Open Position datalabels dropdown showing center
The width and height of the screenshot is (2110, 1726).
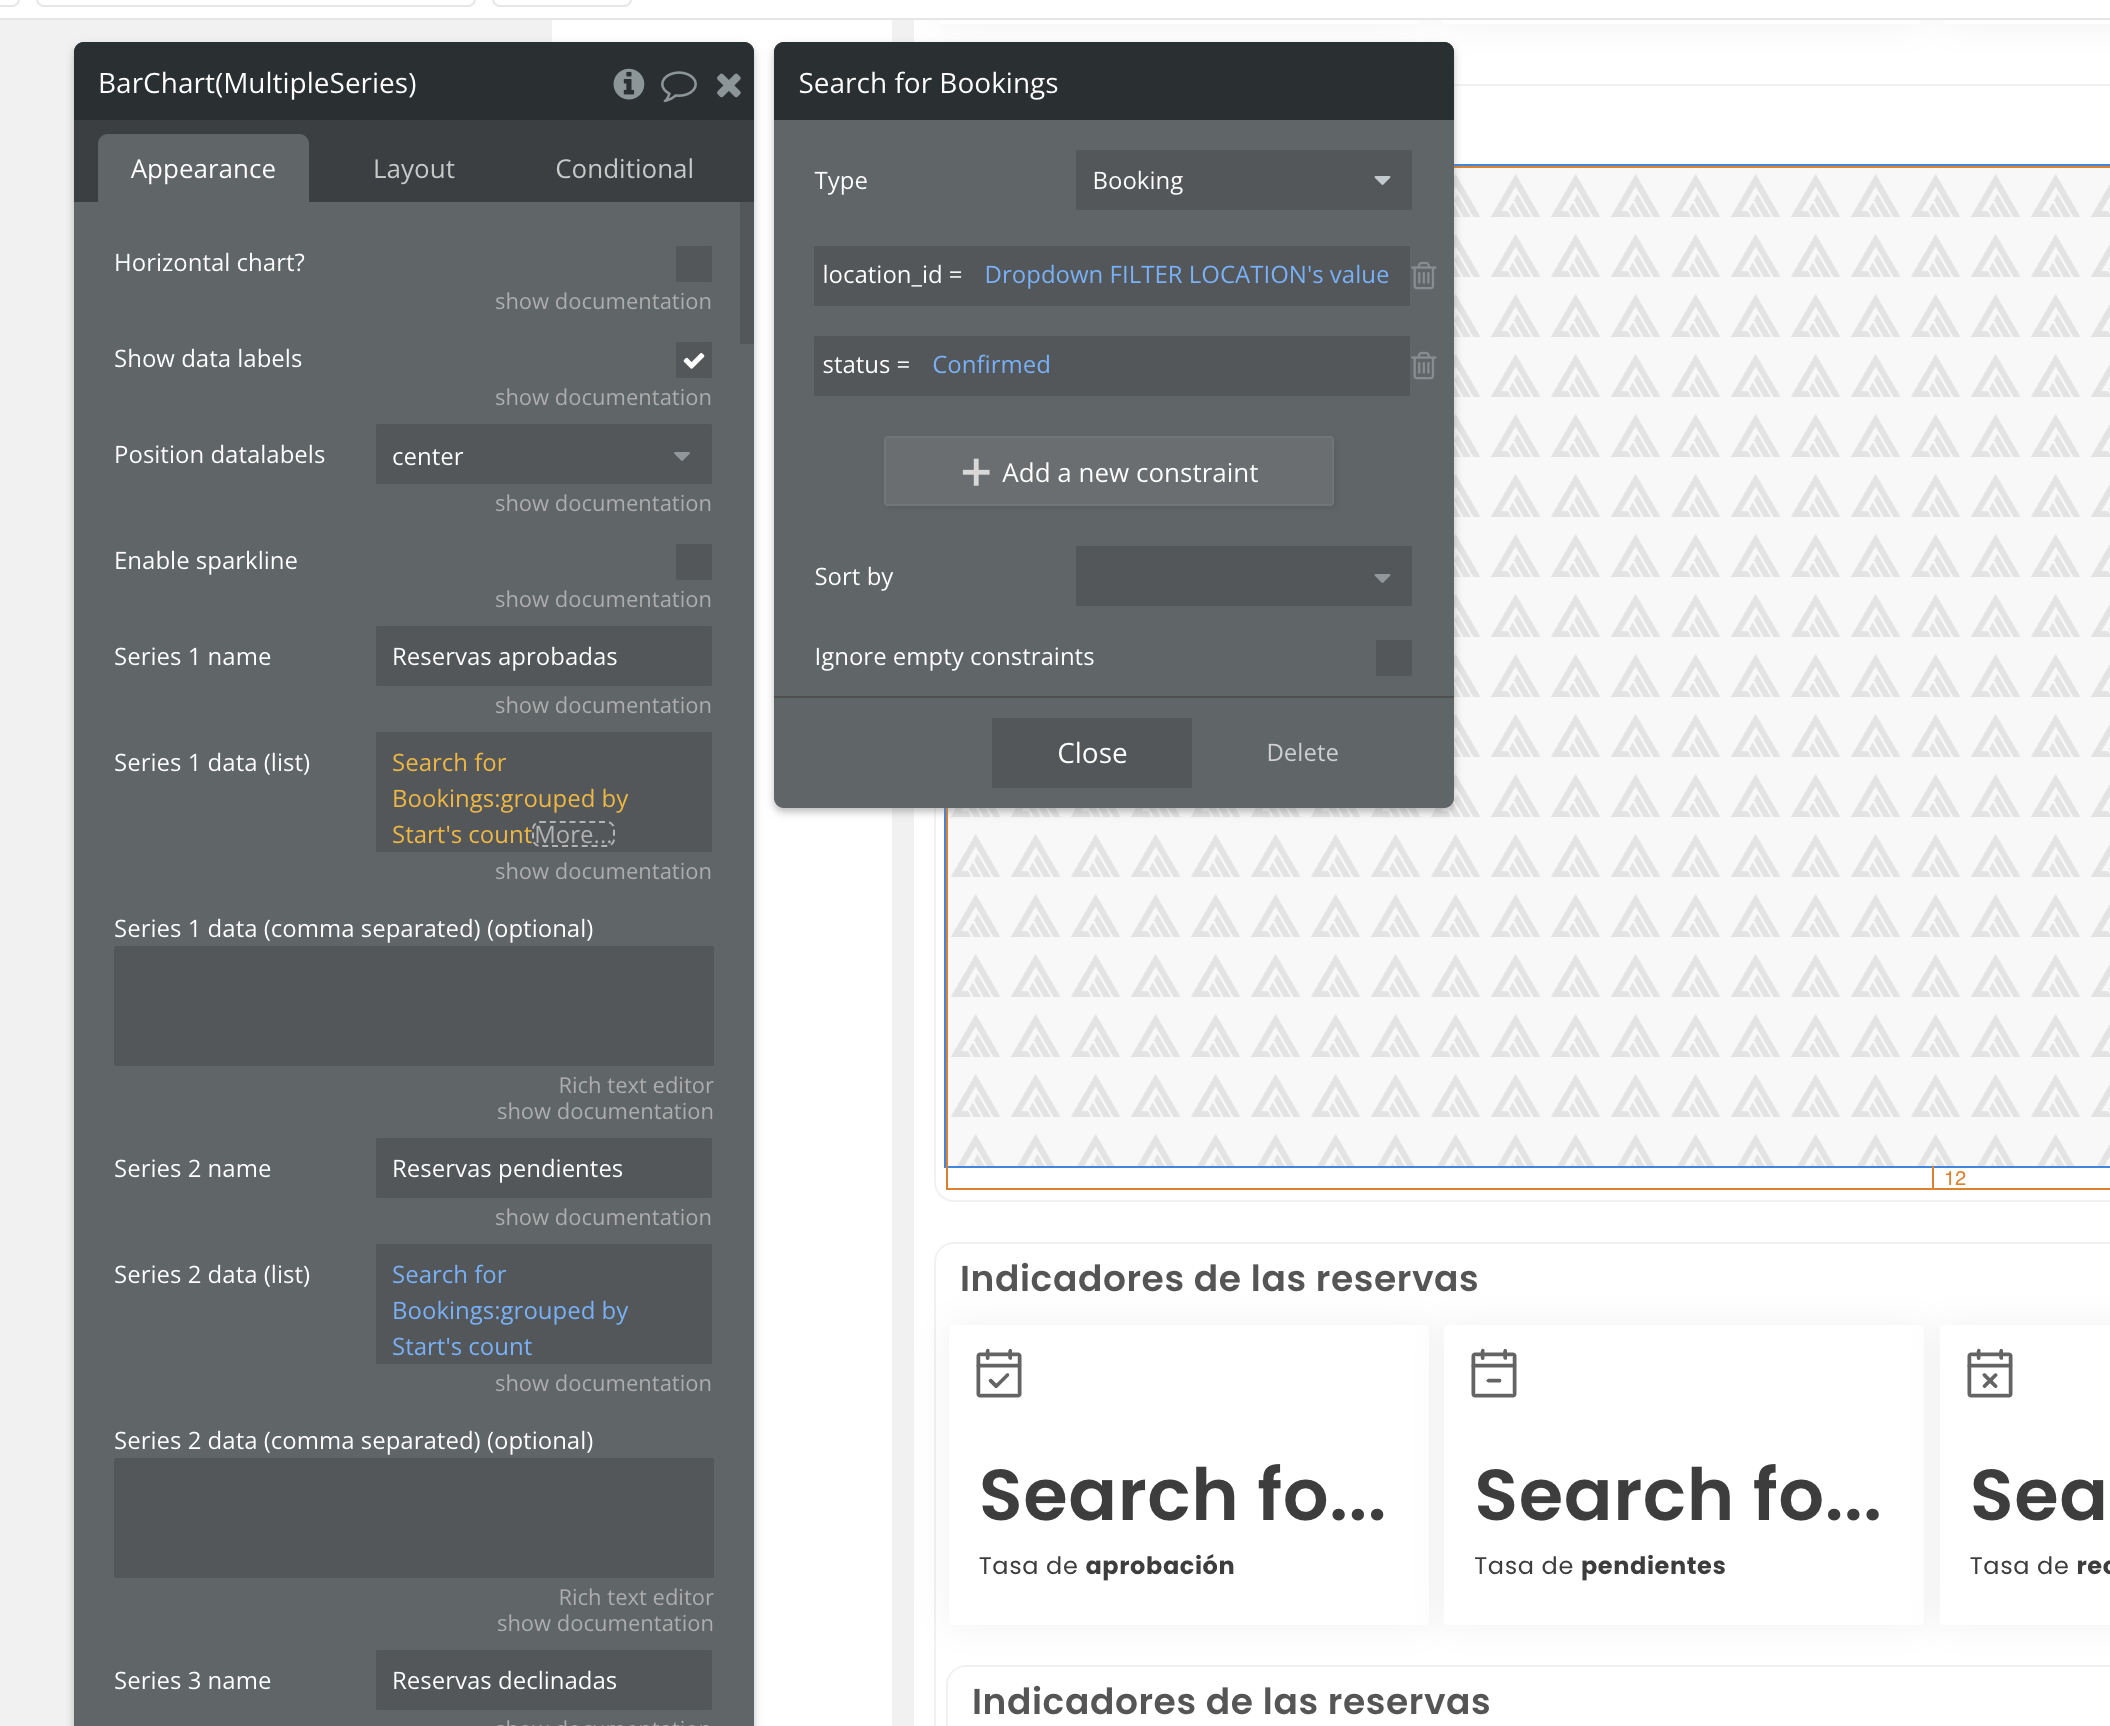543,455
